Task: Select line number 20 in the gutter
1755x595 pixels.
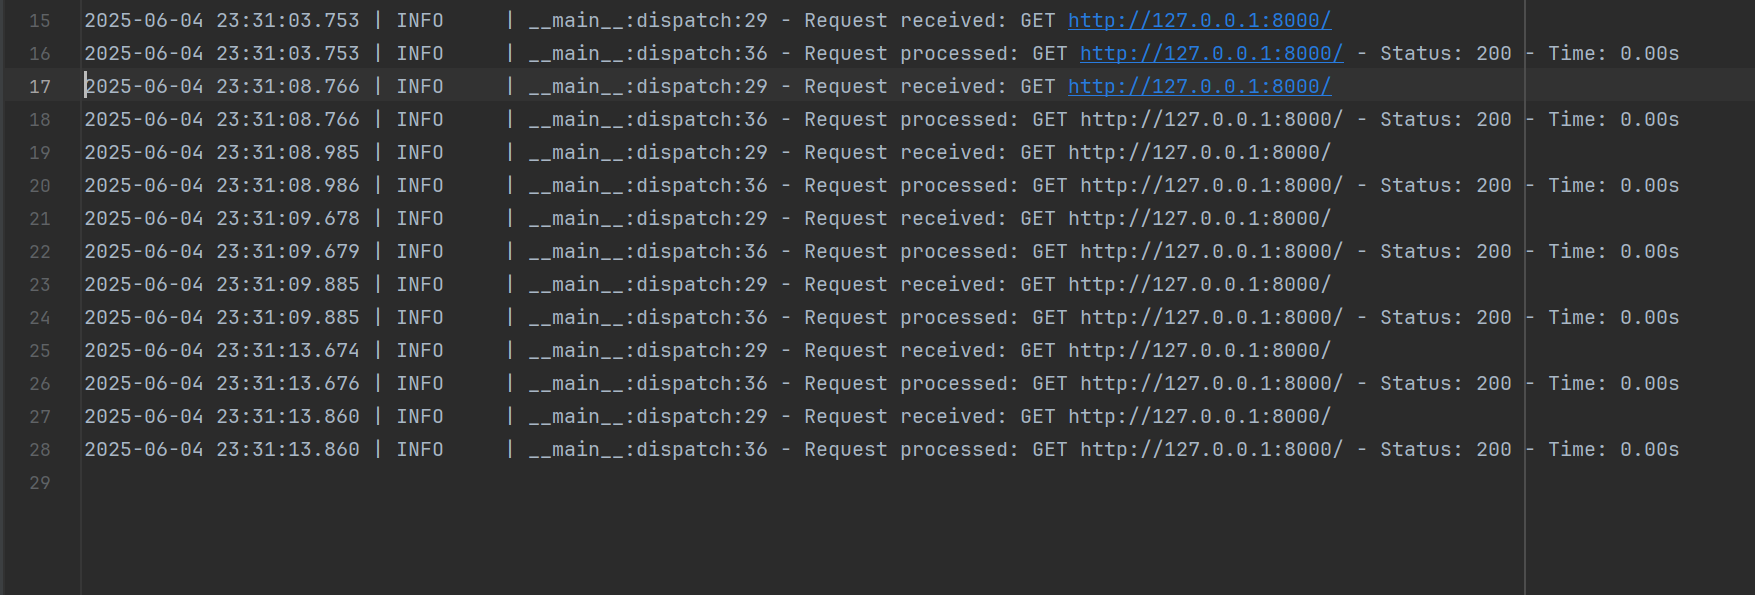Action: pyautogui.click(x=40, y=186)
